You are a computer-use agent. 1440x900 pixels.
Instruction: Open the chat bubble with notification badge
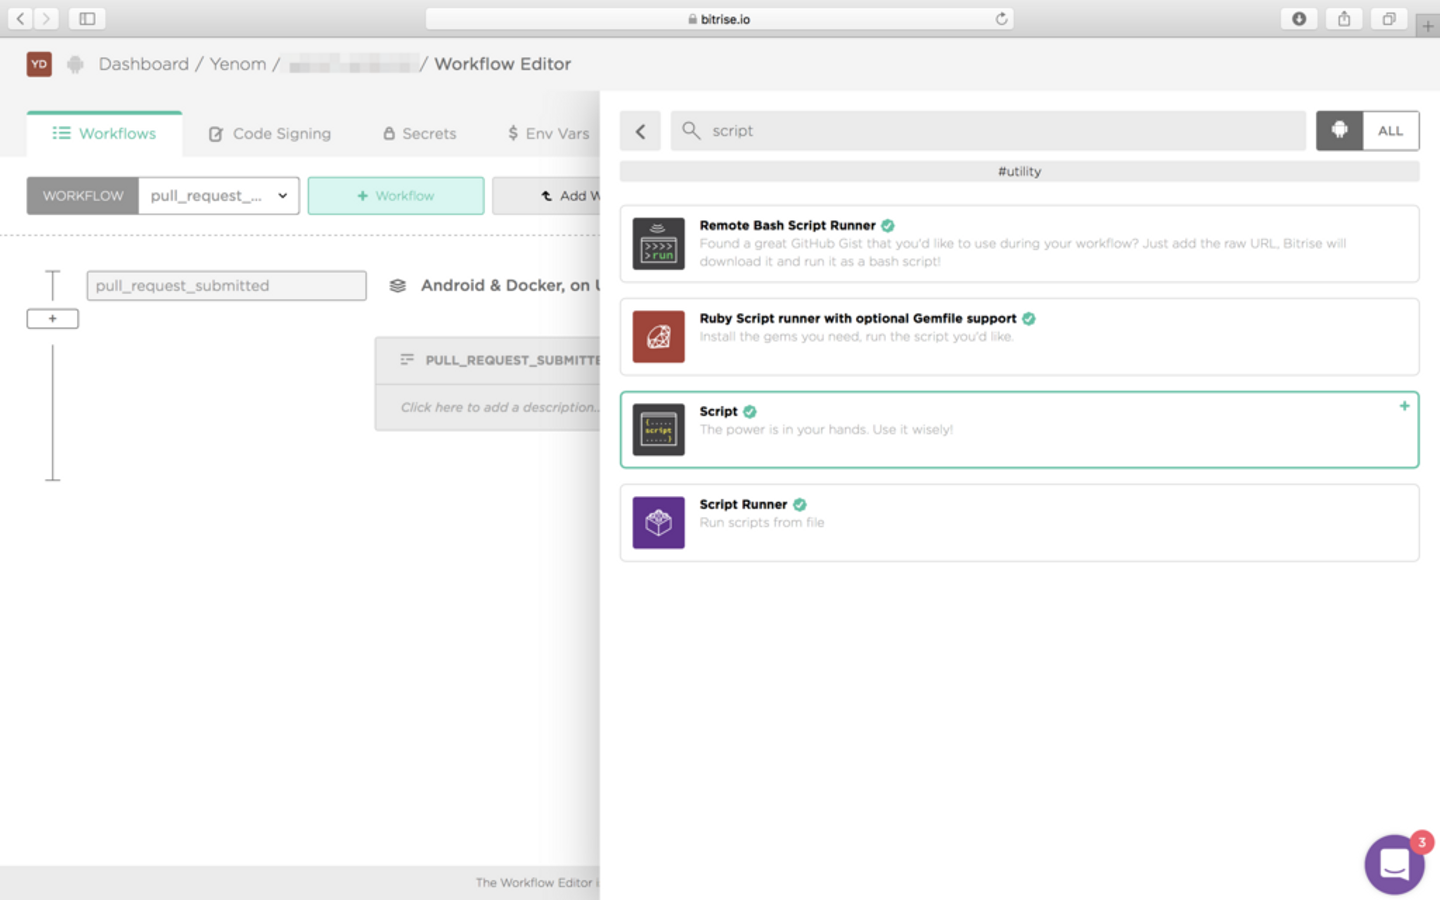(x=1395, y=863)
